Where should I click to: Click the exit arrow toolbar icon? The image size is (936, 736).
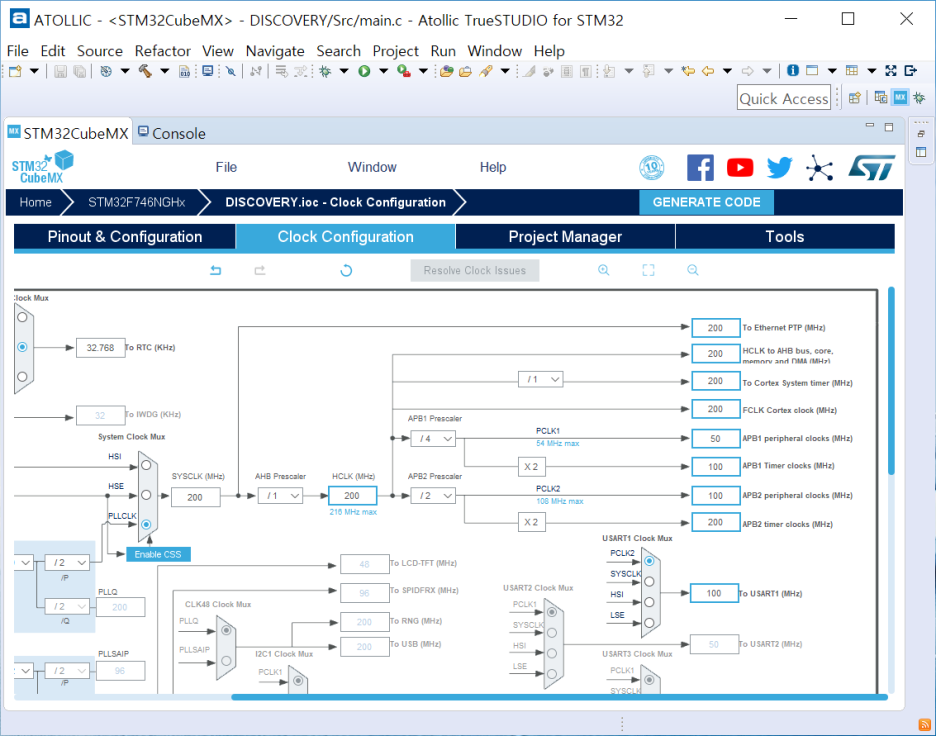click(x=910, y=70)
